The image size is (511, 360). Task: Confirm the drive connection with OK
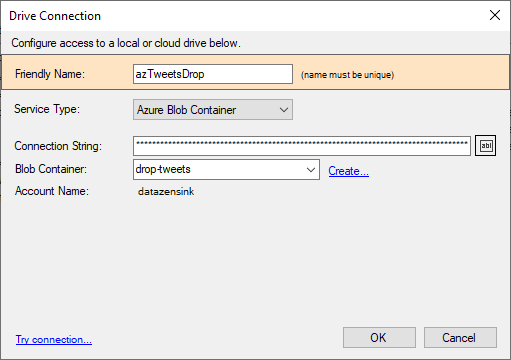(x=379, y=338)
